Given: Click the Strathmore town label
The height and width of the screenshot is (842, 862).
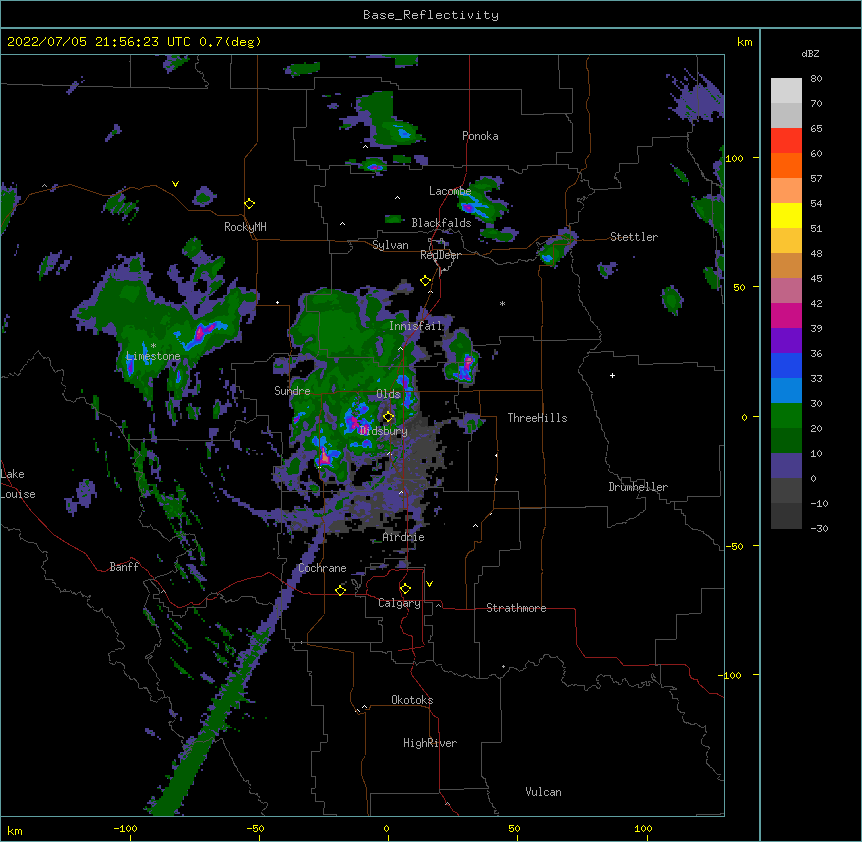Looking at the screenshot, I should 516,608.
